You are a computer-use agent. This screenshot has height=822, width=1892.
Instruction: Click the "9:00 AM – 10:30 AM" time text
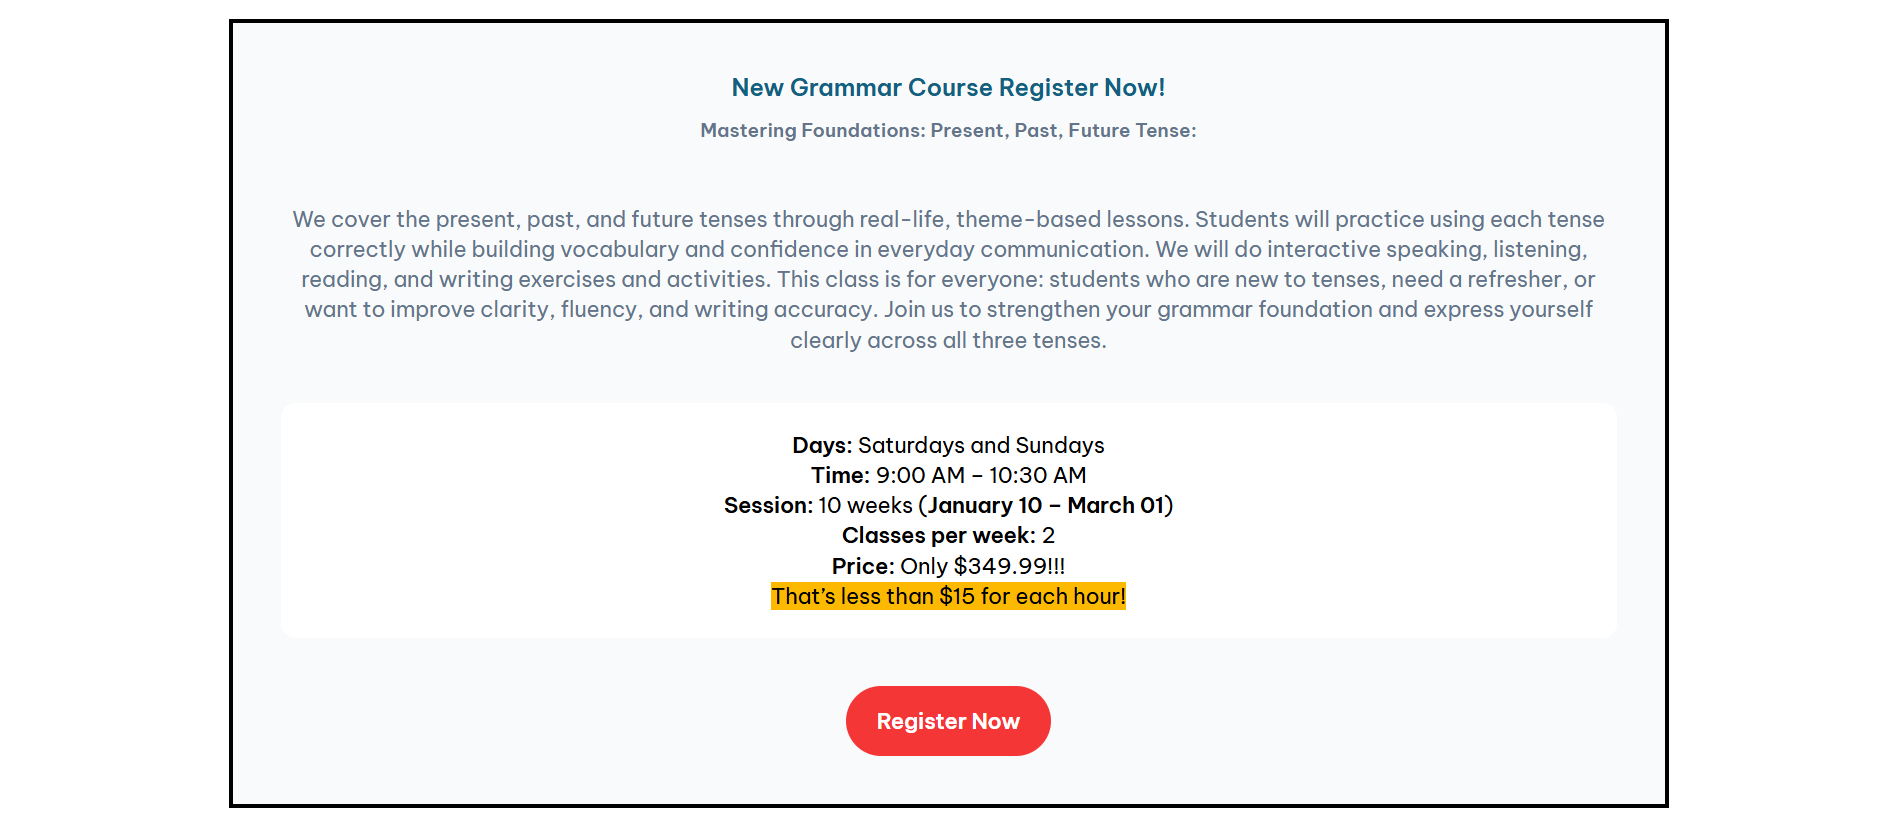point(981,475)
